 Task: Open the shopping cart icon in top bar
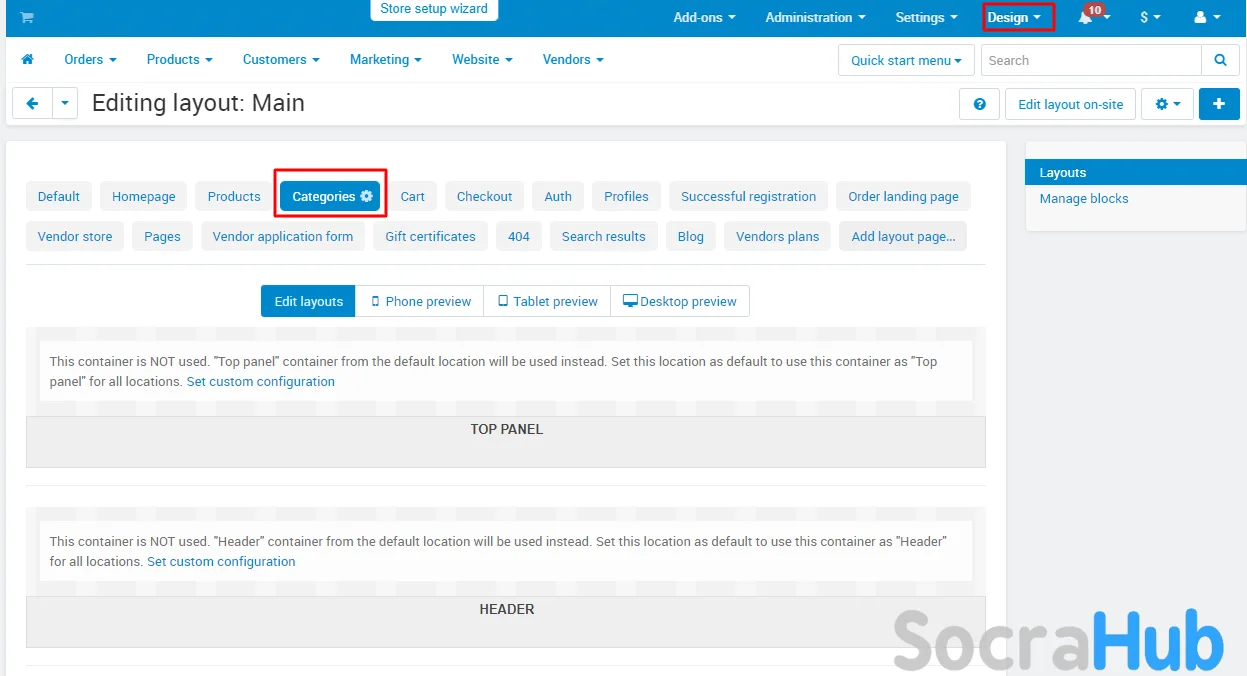click(x=27, y=17)
